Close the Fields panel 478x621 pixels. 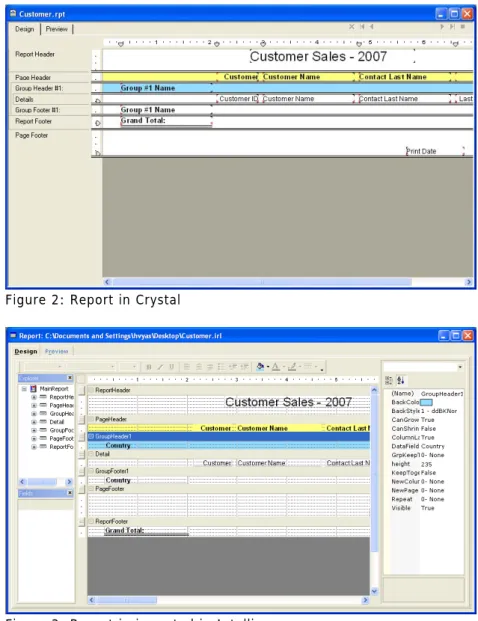tap(70, 493)
